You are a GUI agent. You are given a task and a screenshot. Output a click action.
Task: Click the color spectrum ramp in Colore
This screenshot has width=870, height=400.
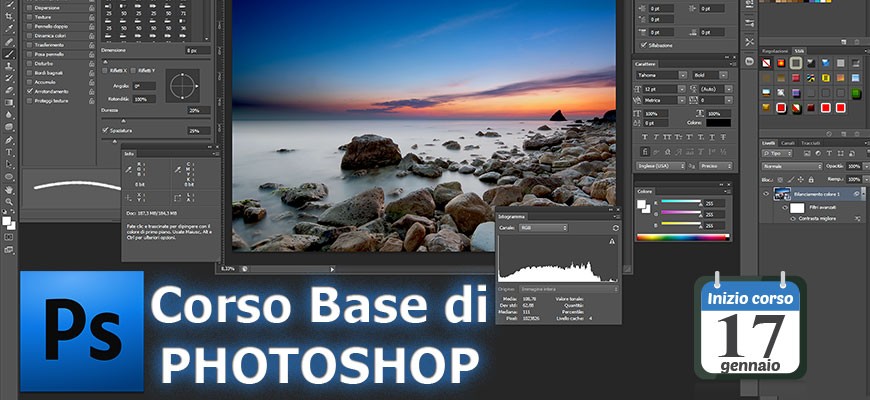(x=682, y=237)
